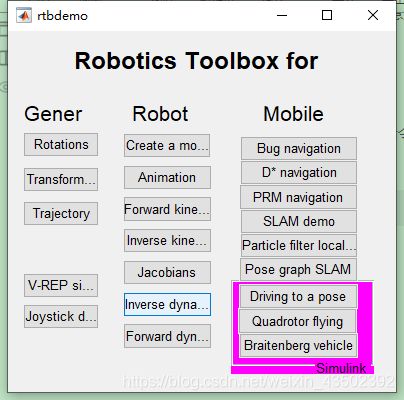Screen dimensions: 404x400
Task: Open the Rotations demo
Action: [x=61, y=145]
